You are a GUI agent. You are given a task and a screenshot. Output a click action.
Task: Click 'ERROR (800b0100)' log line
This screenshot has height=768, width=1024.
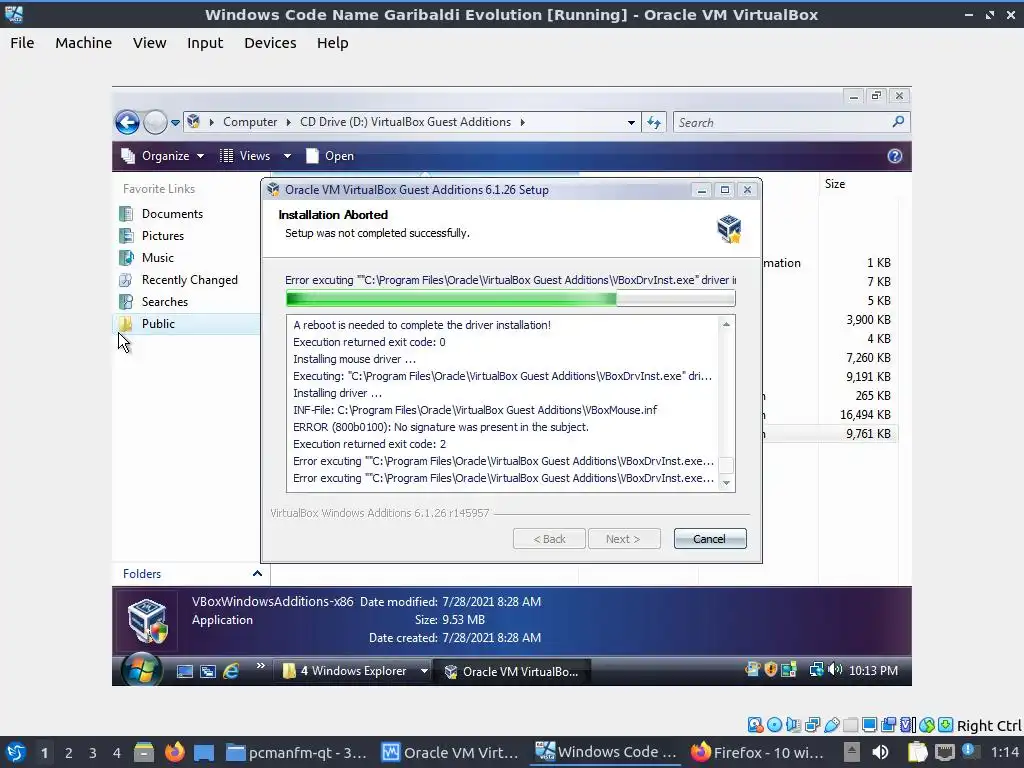441,427
